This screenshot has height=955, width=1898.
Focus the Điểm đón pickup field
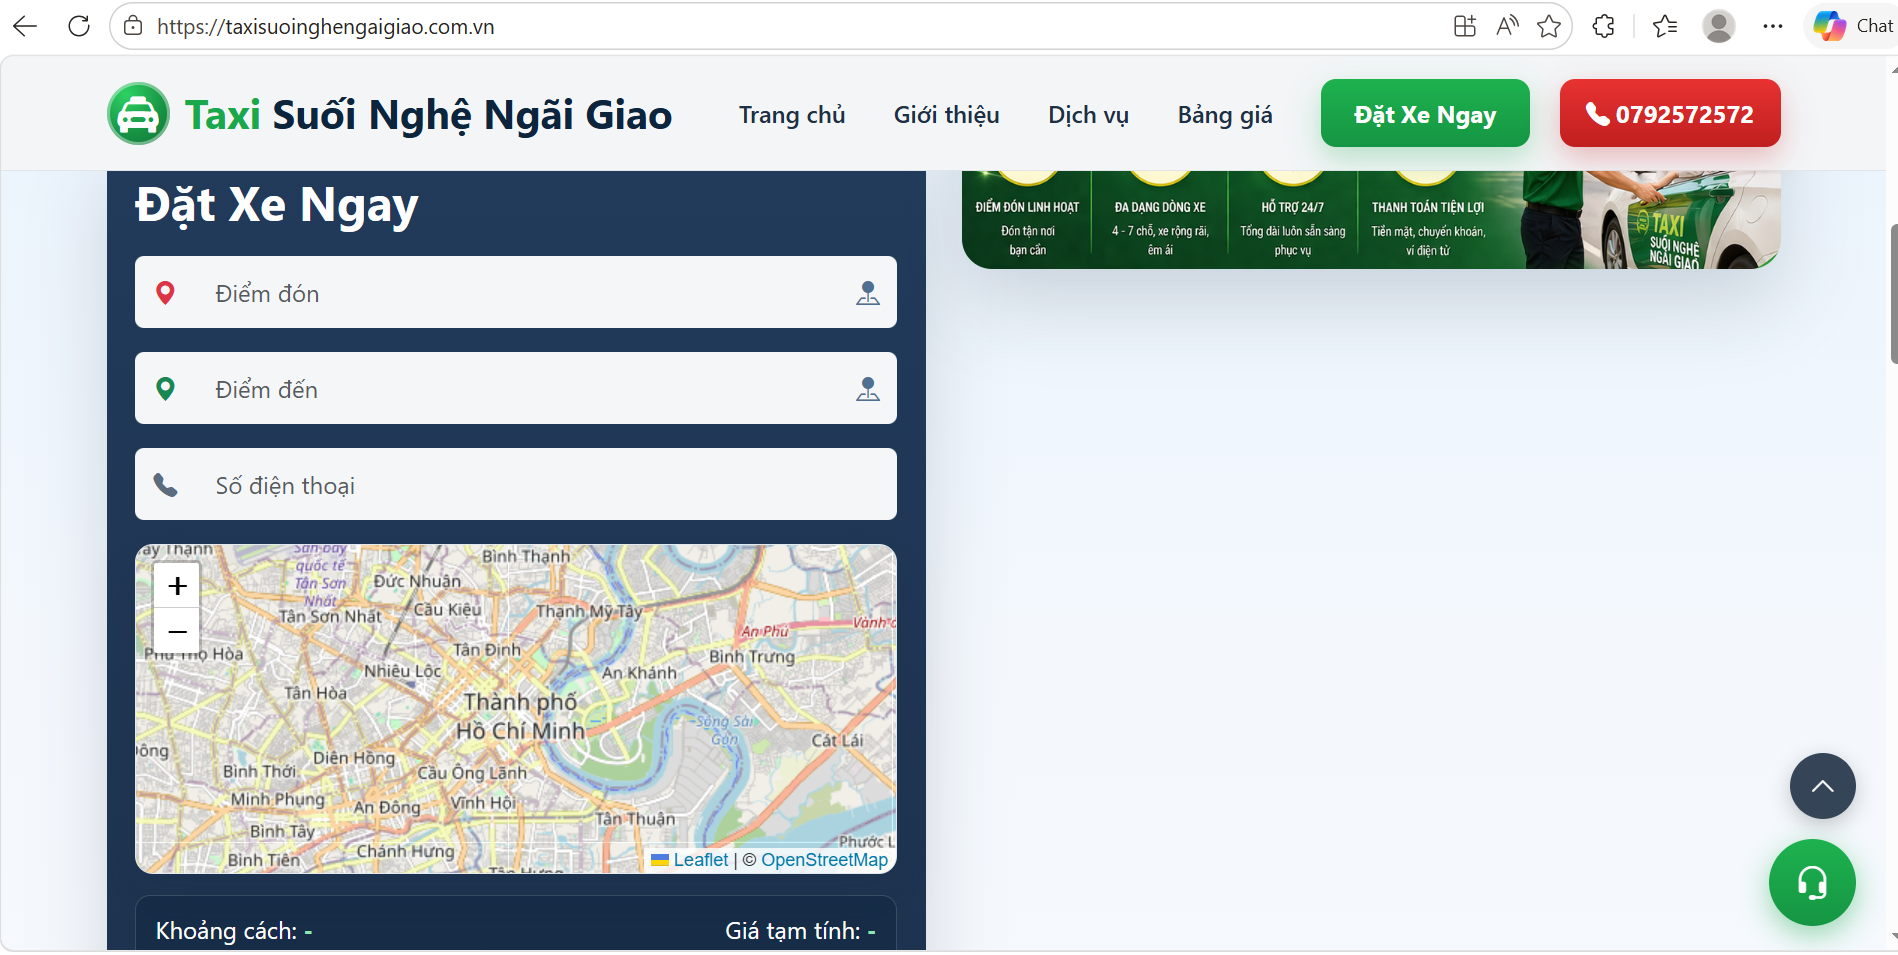516,292
